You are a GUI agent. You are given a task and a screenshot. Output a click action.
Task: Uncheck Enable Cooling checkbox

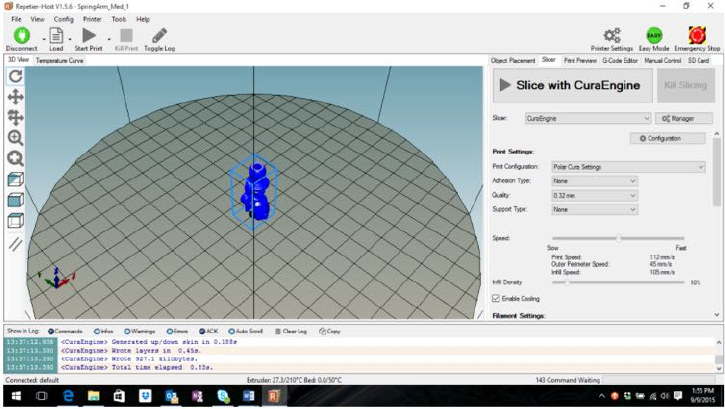coord(497,298)
